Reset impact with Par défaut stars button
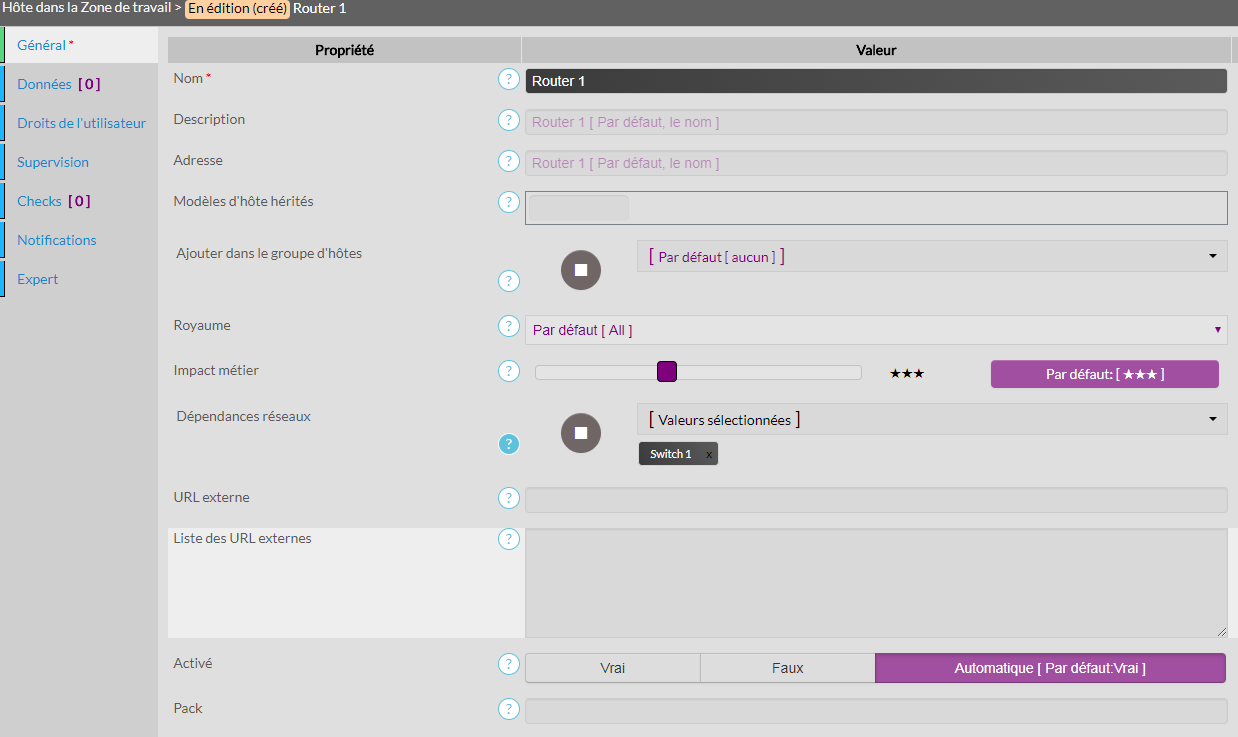Screen dimensions: 1238x737 click(x=1104, y=374)
